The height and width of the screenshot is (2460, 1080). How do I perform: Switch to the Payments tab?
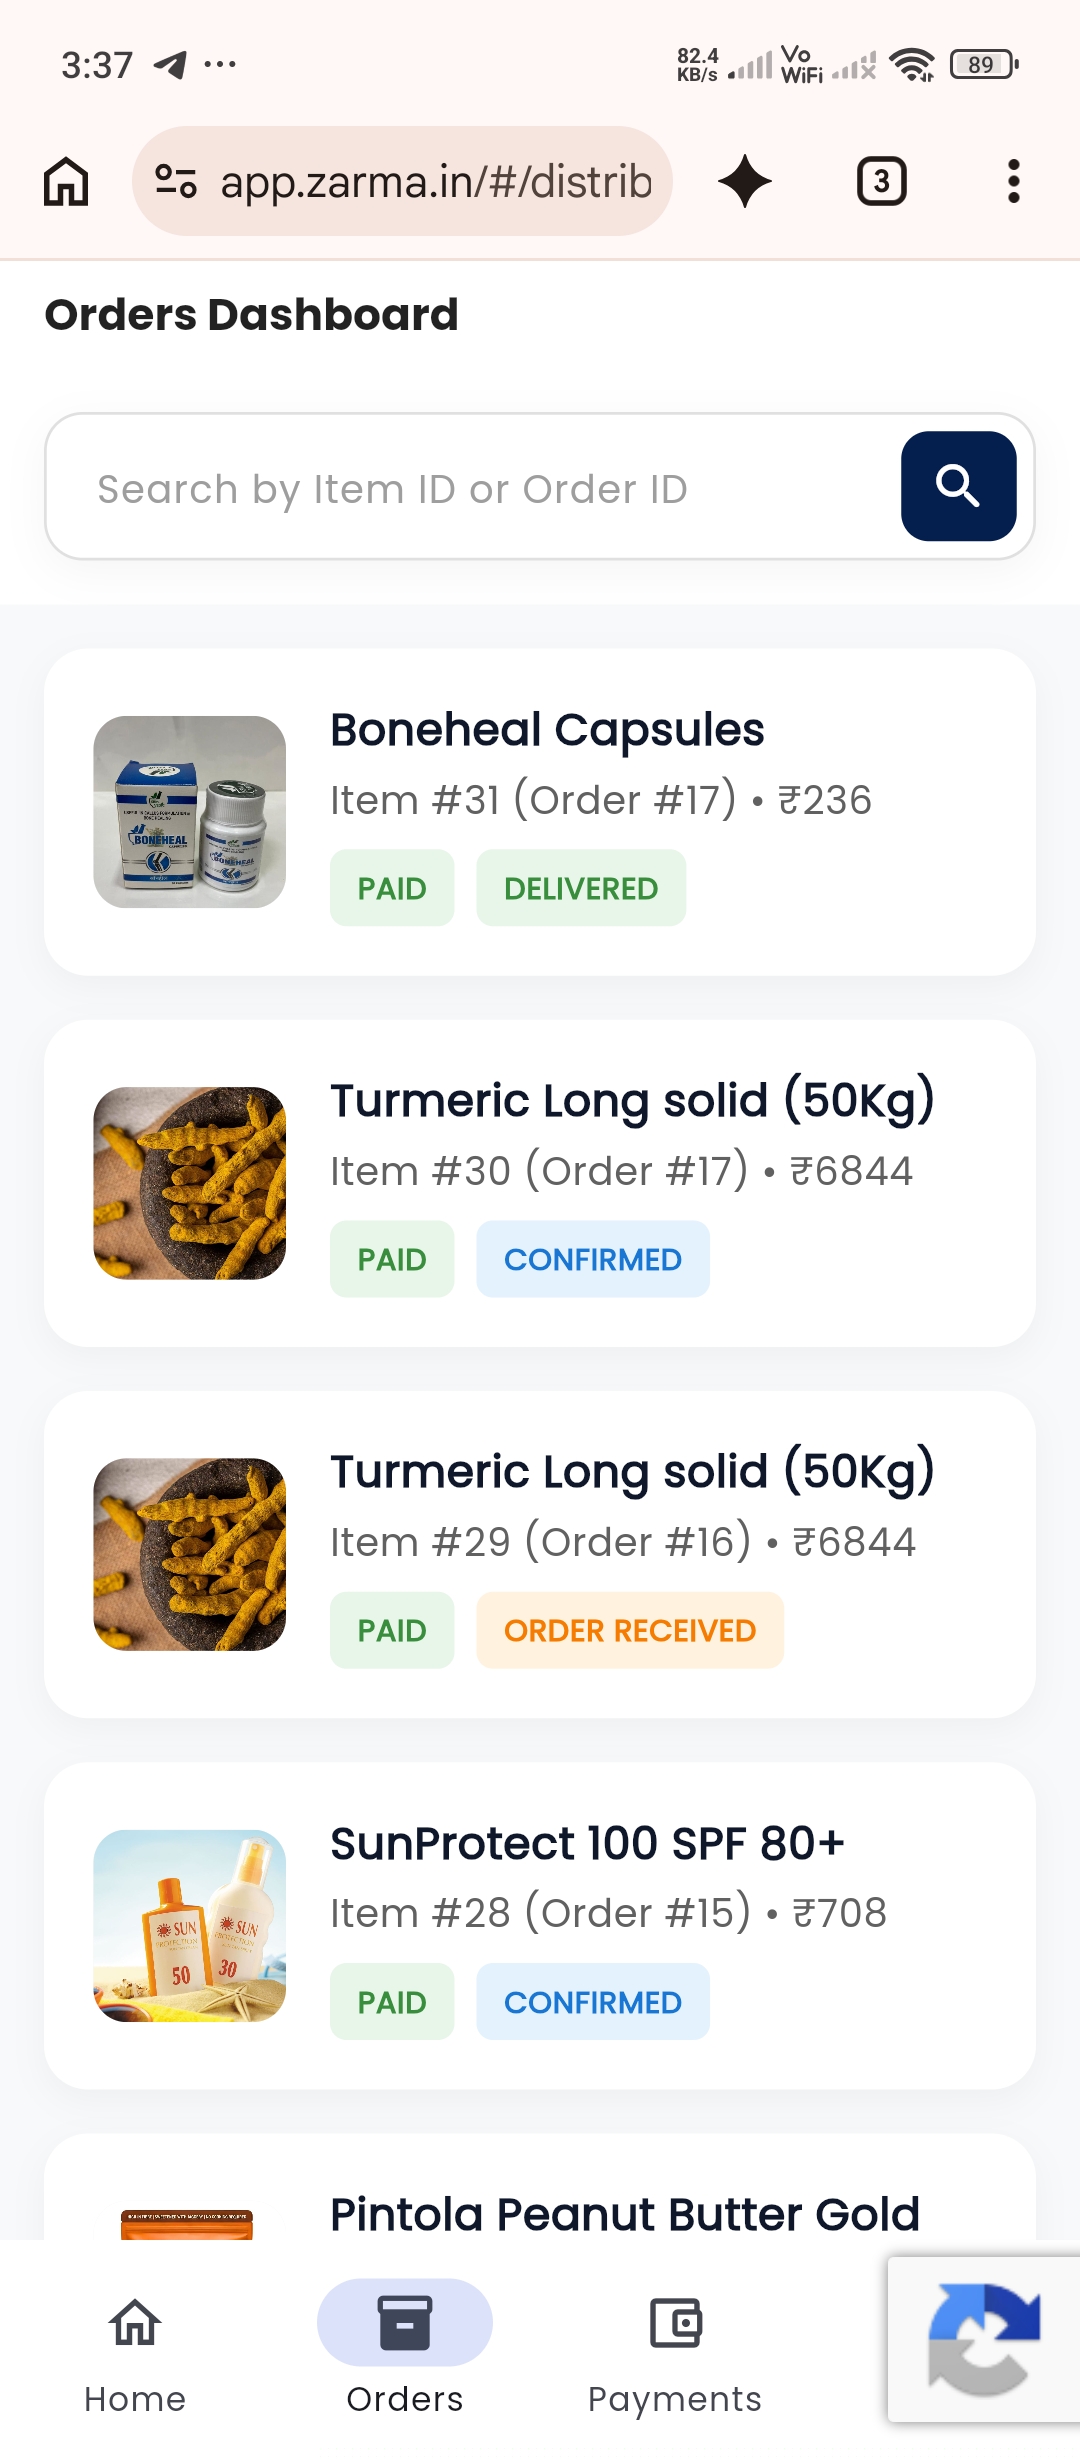pos(675,2353)
